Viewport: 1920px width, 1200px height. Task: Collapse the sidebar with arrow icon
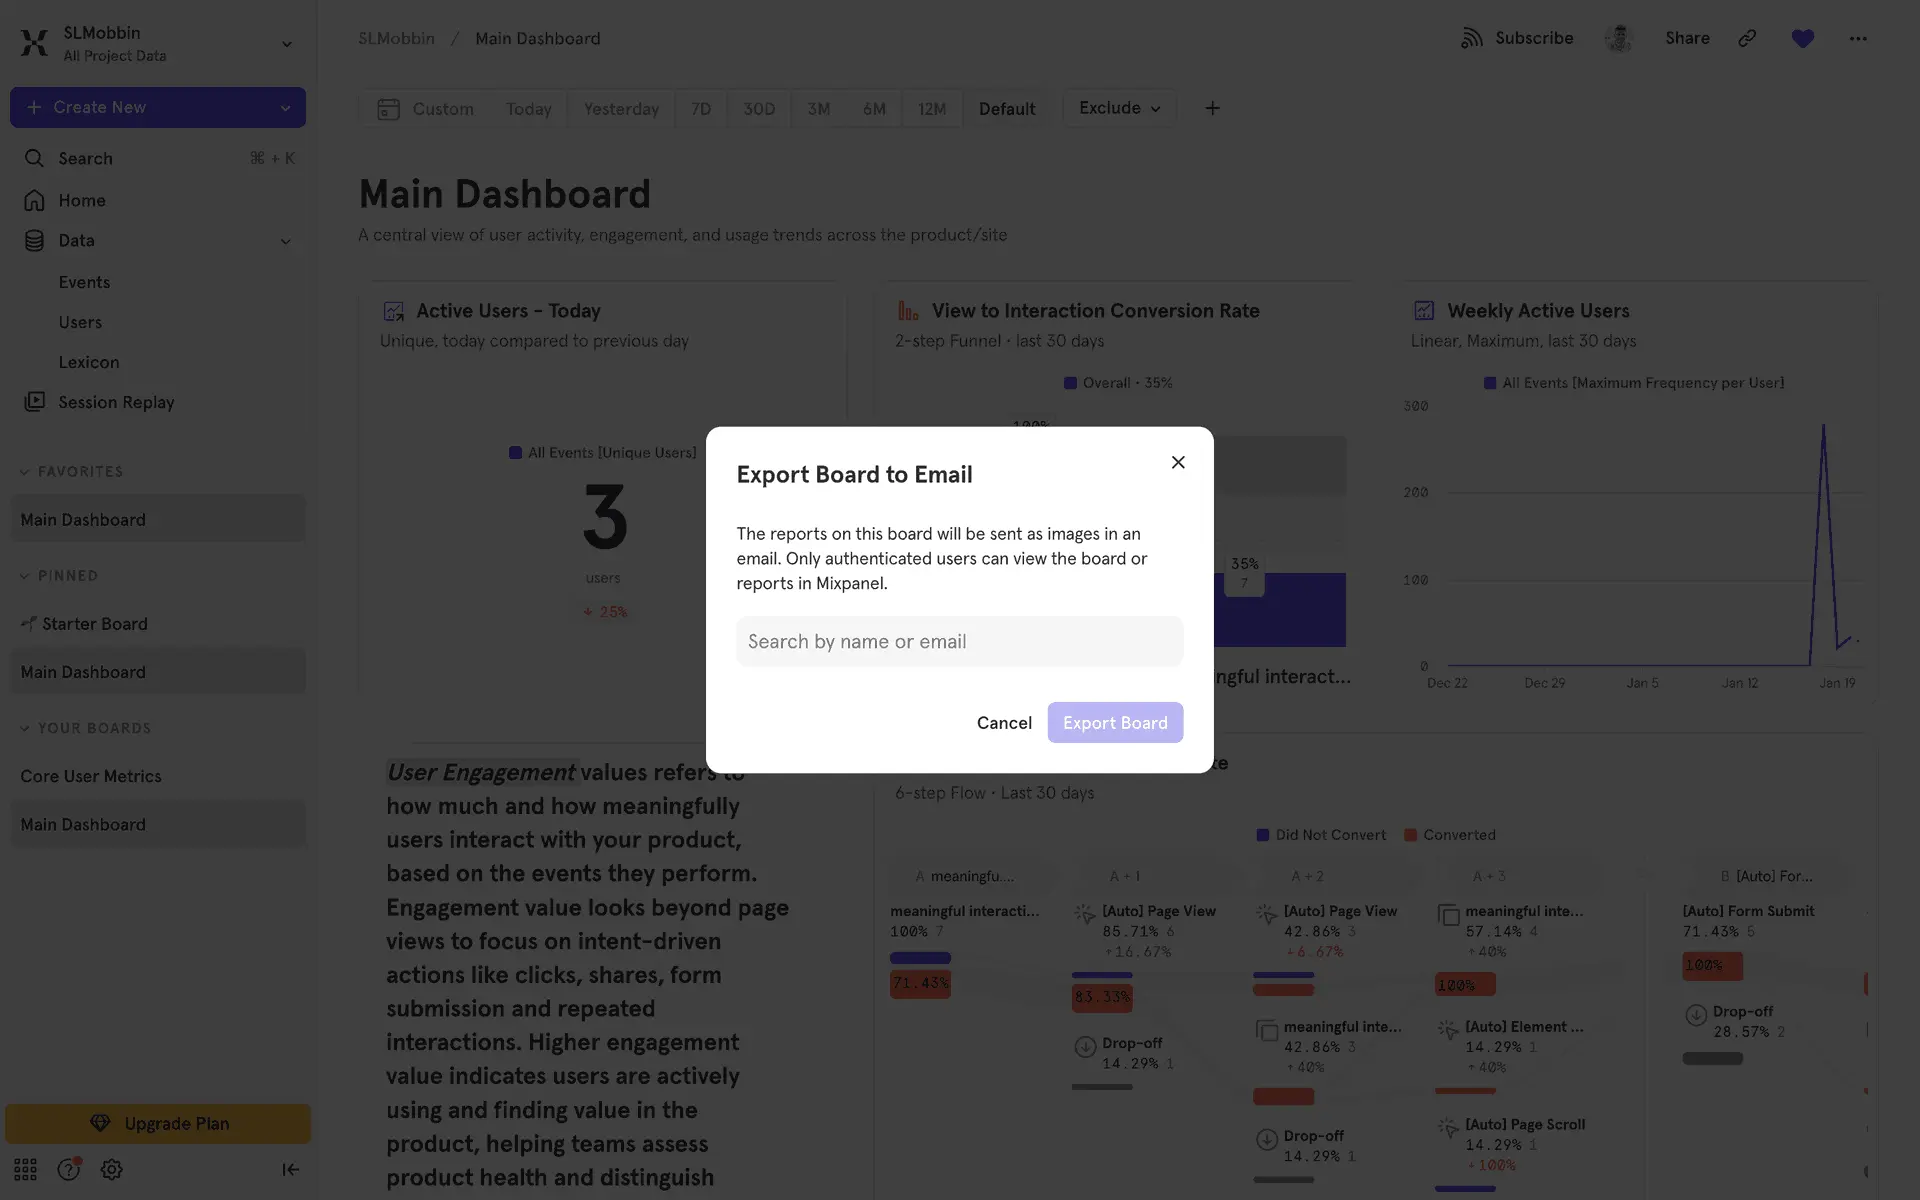(x=290, y=1169)
